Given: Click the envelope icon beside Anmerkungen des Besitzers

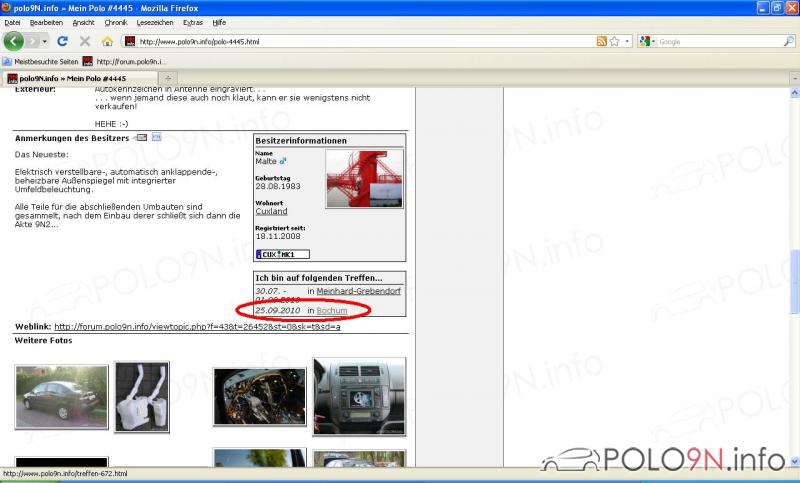Looking at the screenshot, I should tap(142, 137).
